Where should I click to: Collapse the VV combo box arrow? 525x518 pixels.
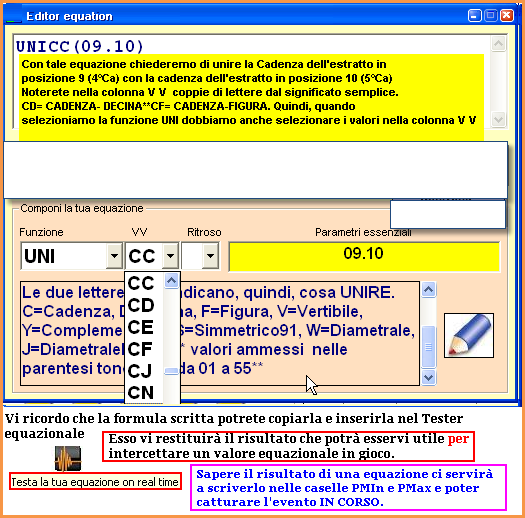[x=170, y=256]
